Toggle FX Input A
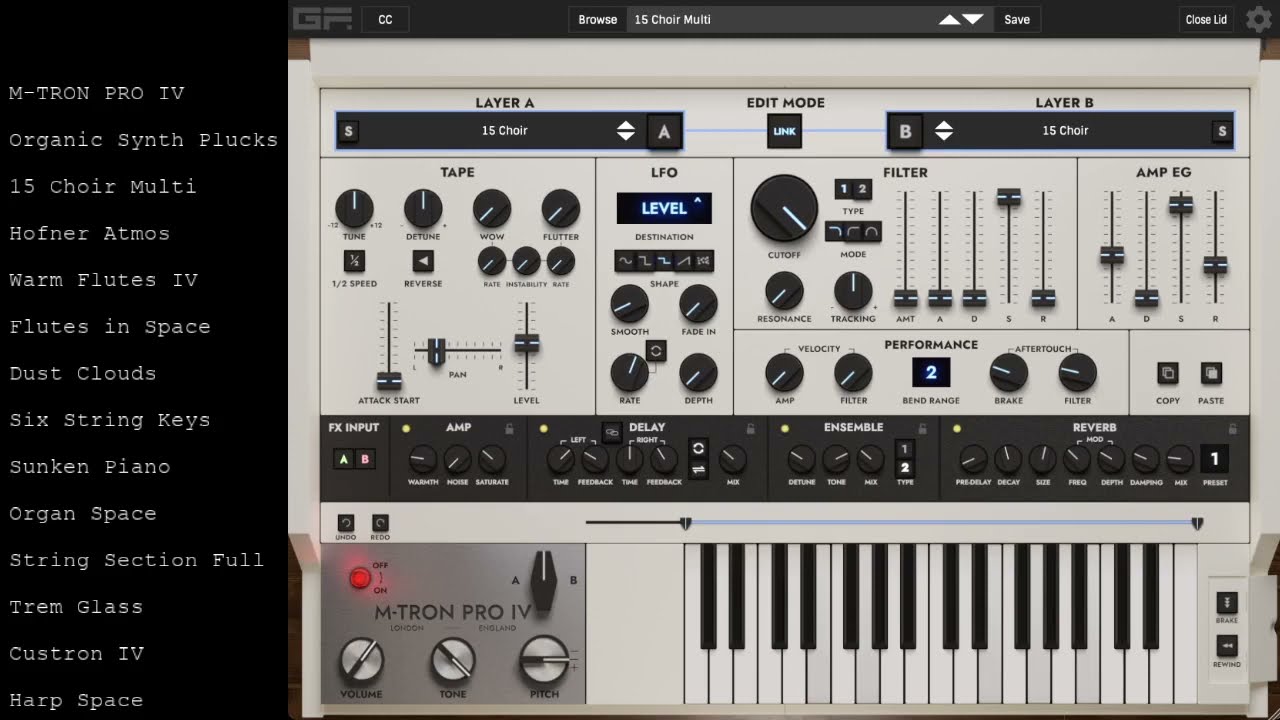The width and height of the screenshot is (1280, 720). click(x=344, y=459)
